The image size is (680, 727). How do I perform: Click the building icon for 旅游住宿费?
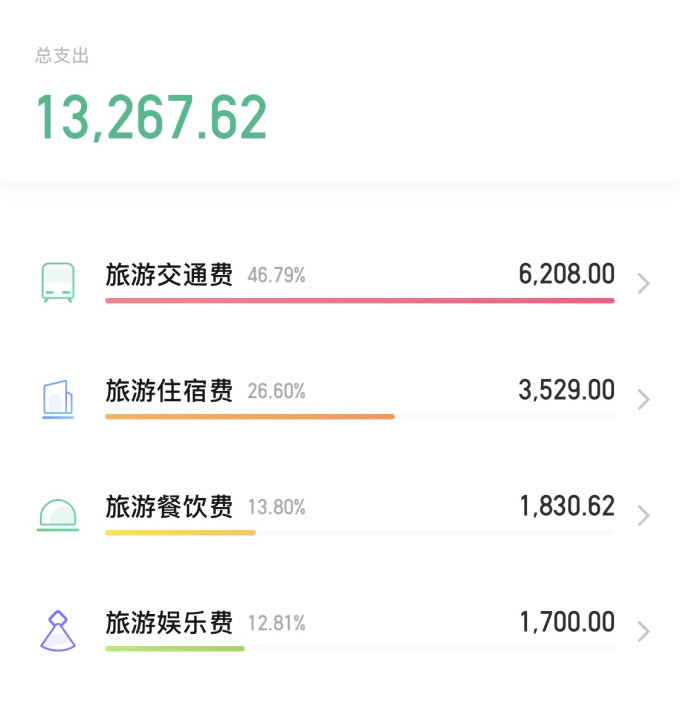point(57,399)
